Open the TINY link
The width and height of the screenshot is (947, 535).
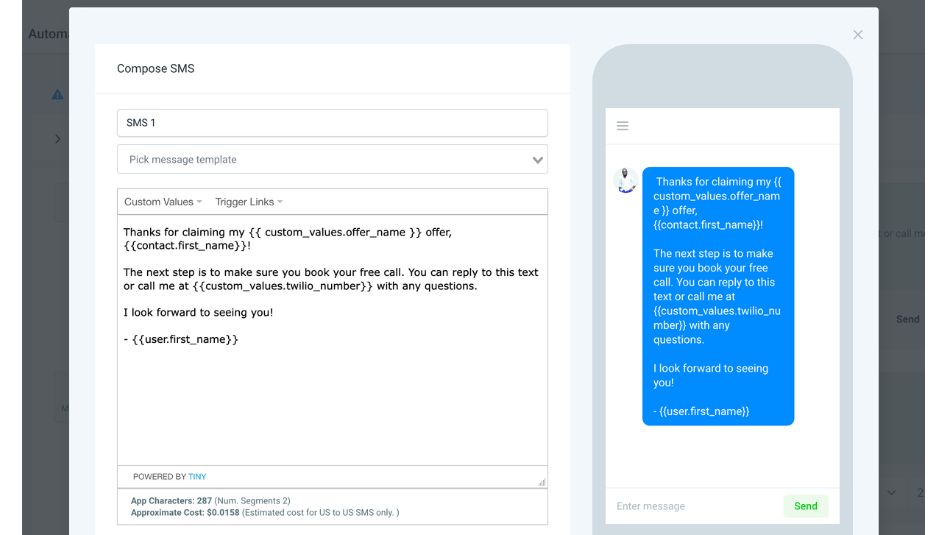197,477
